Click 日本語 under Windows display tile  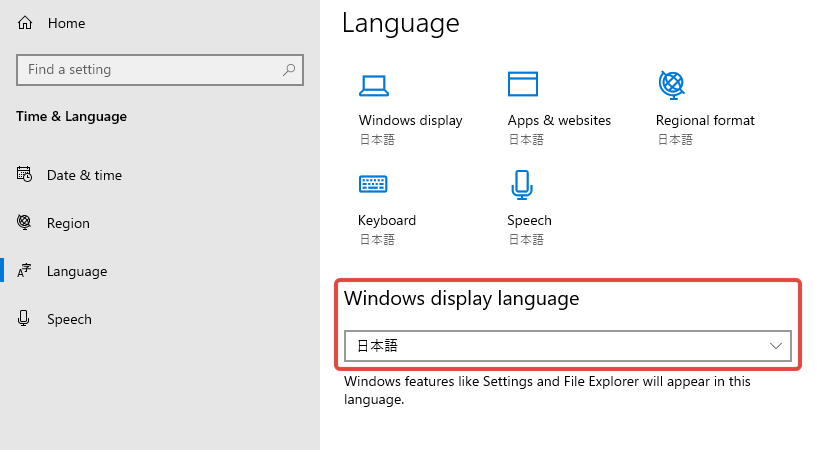point(377,140)
